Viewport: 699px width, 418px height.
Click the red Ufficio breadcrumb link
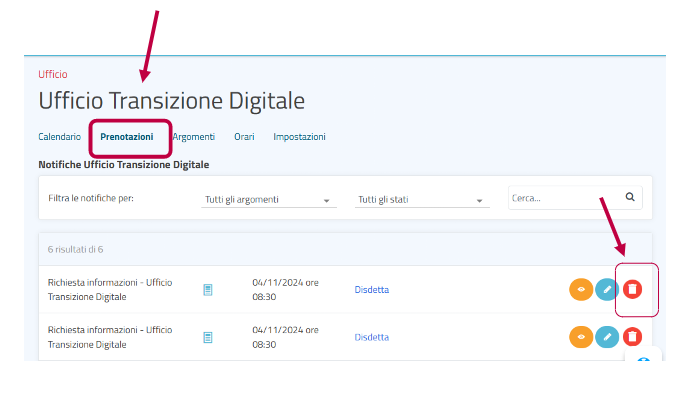coord(53,75)
